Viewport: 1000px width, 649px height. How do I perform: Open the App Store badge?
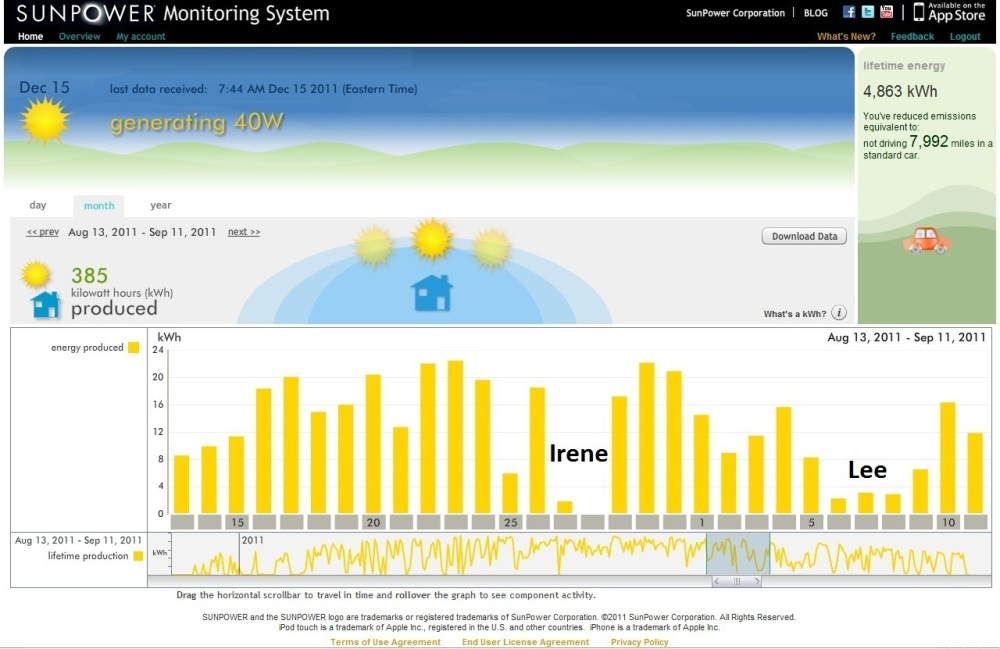(949, 12)
